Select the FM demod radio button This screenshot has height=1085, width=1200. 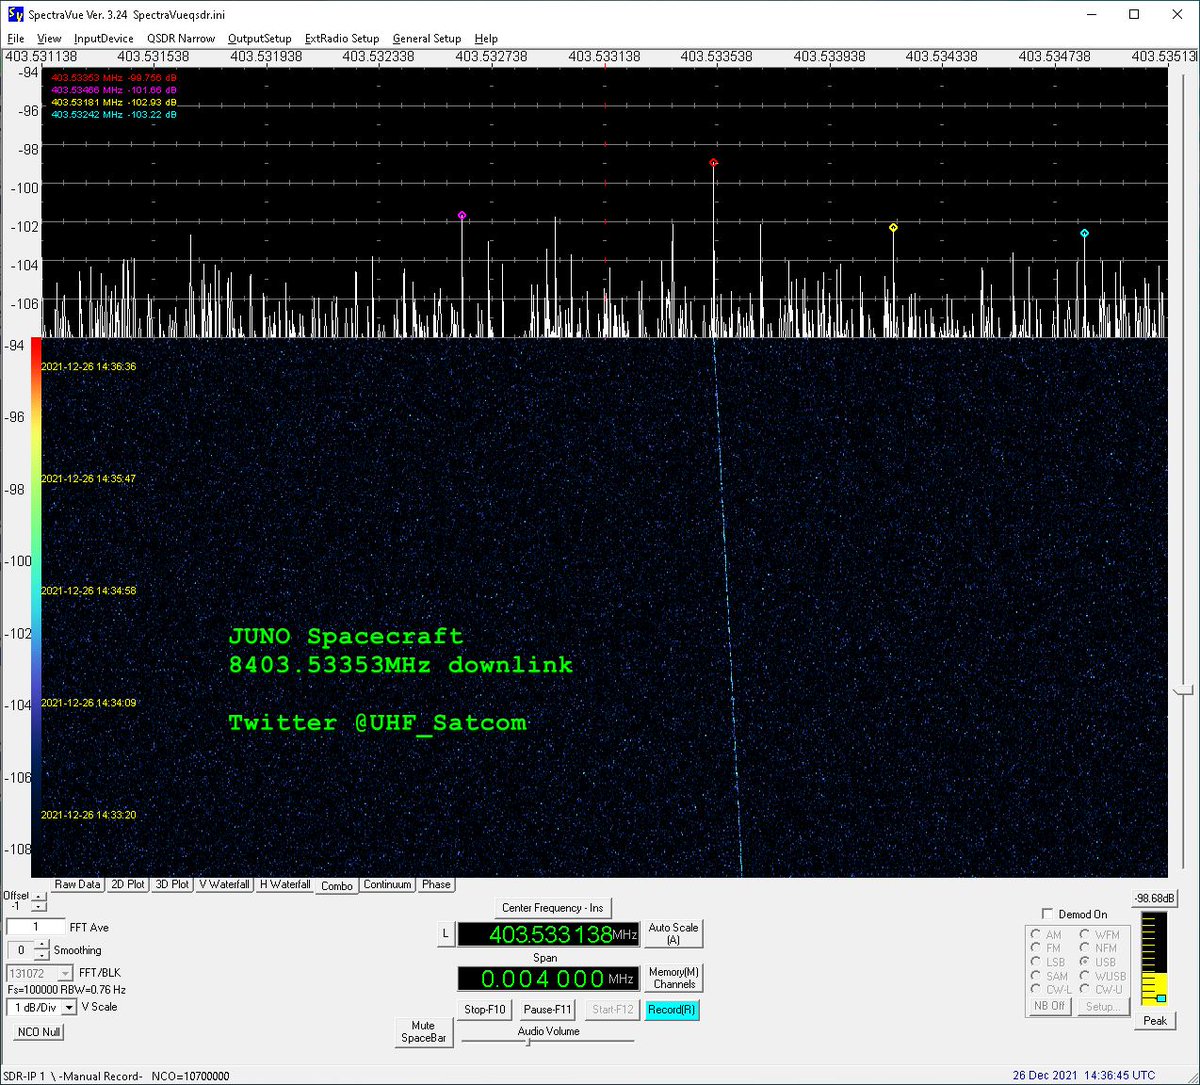1036,948
